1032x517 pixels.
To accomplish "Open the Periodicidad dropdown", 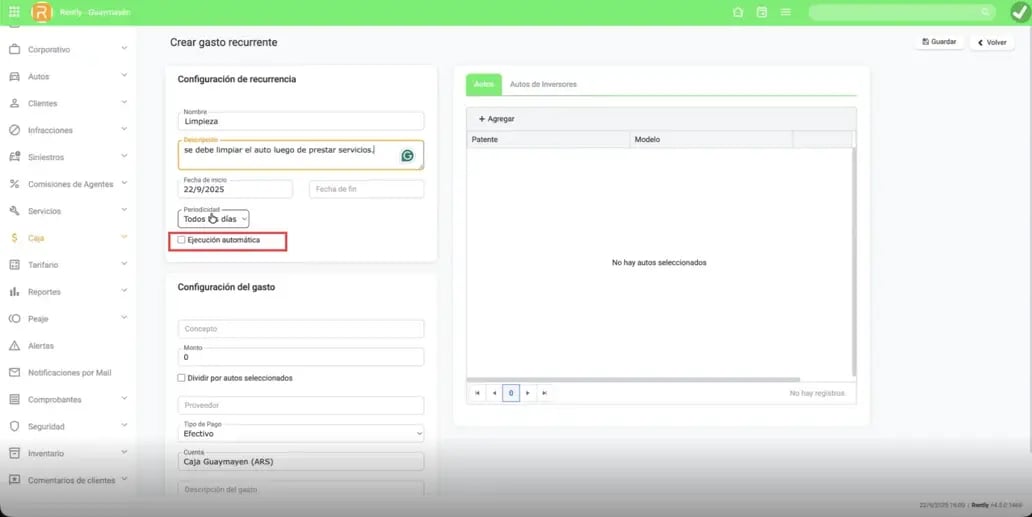I will [x=214, y=218].
